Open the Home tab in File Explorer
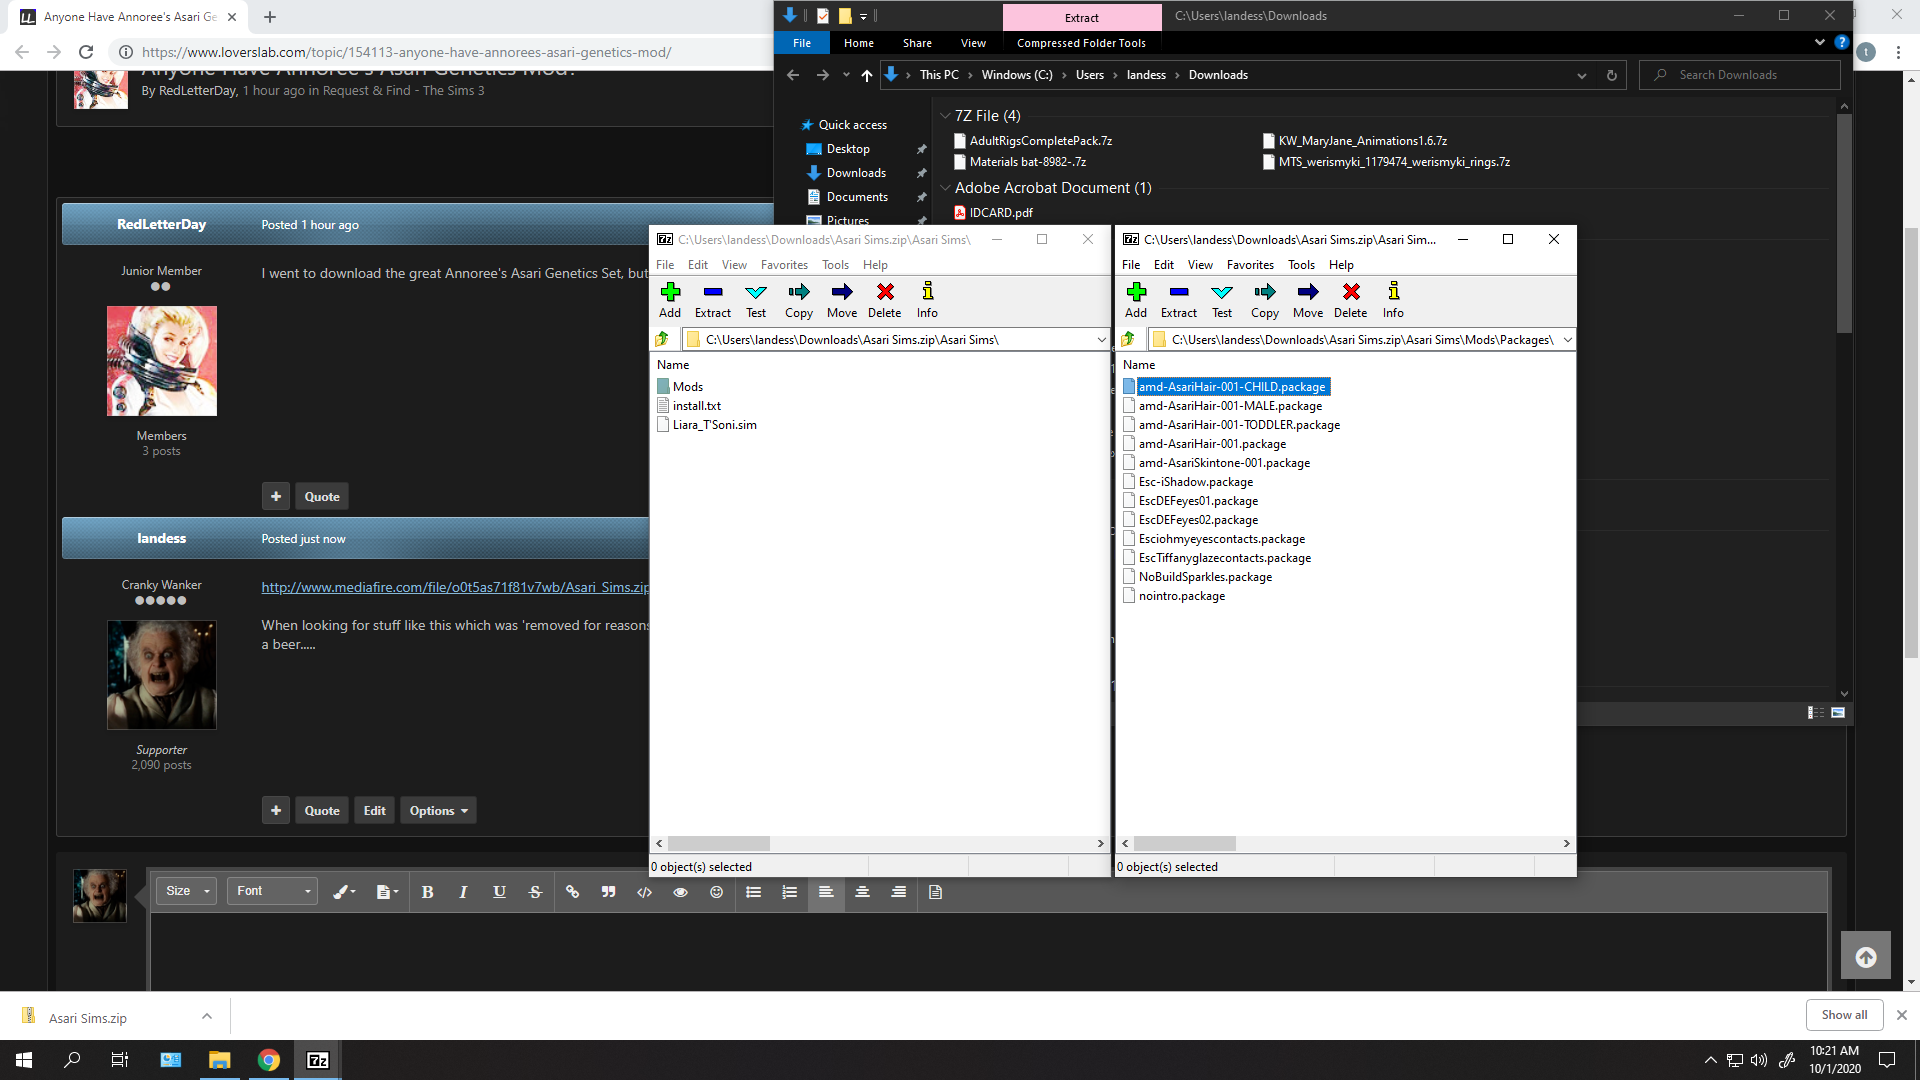Viewport: 1920px width, 1080px height. click(858, 43)
